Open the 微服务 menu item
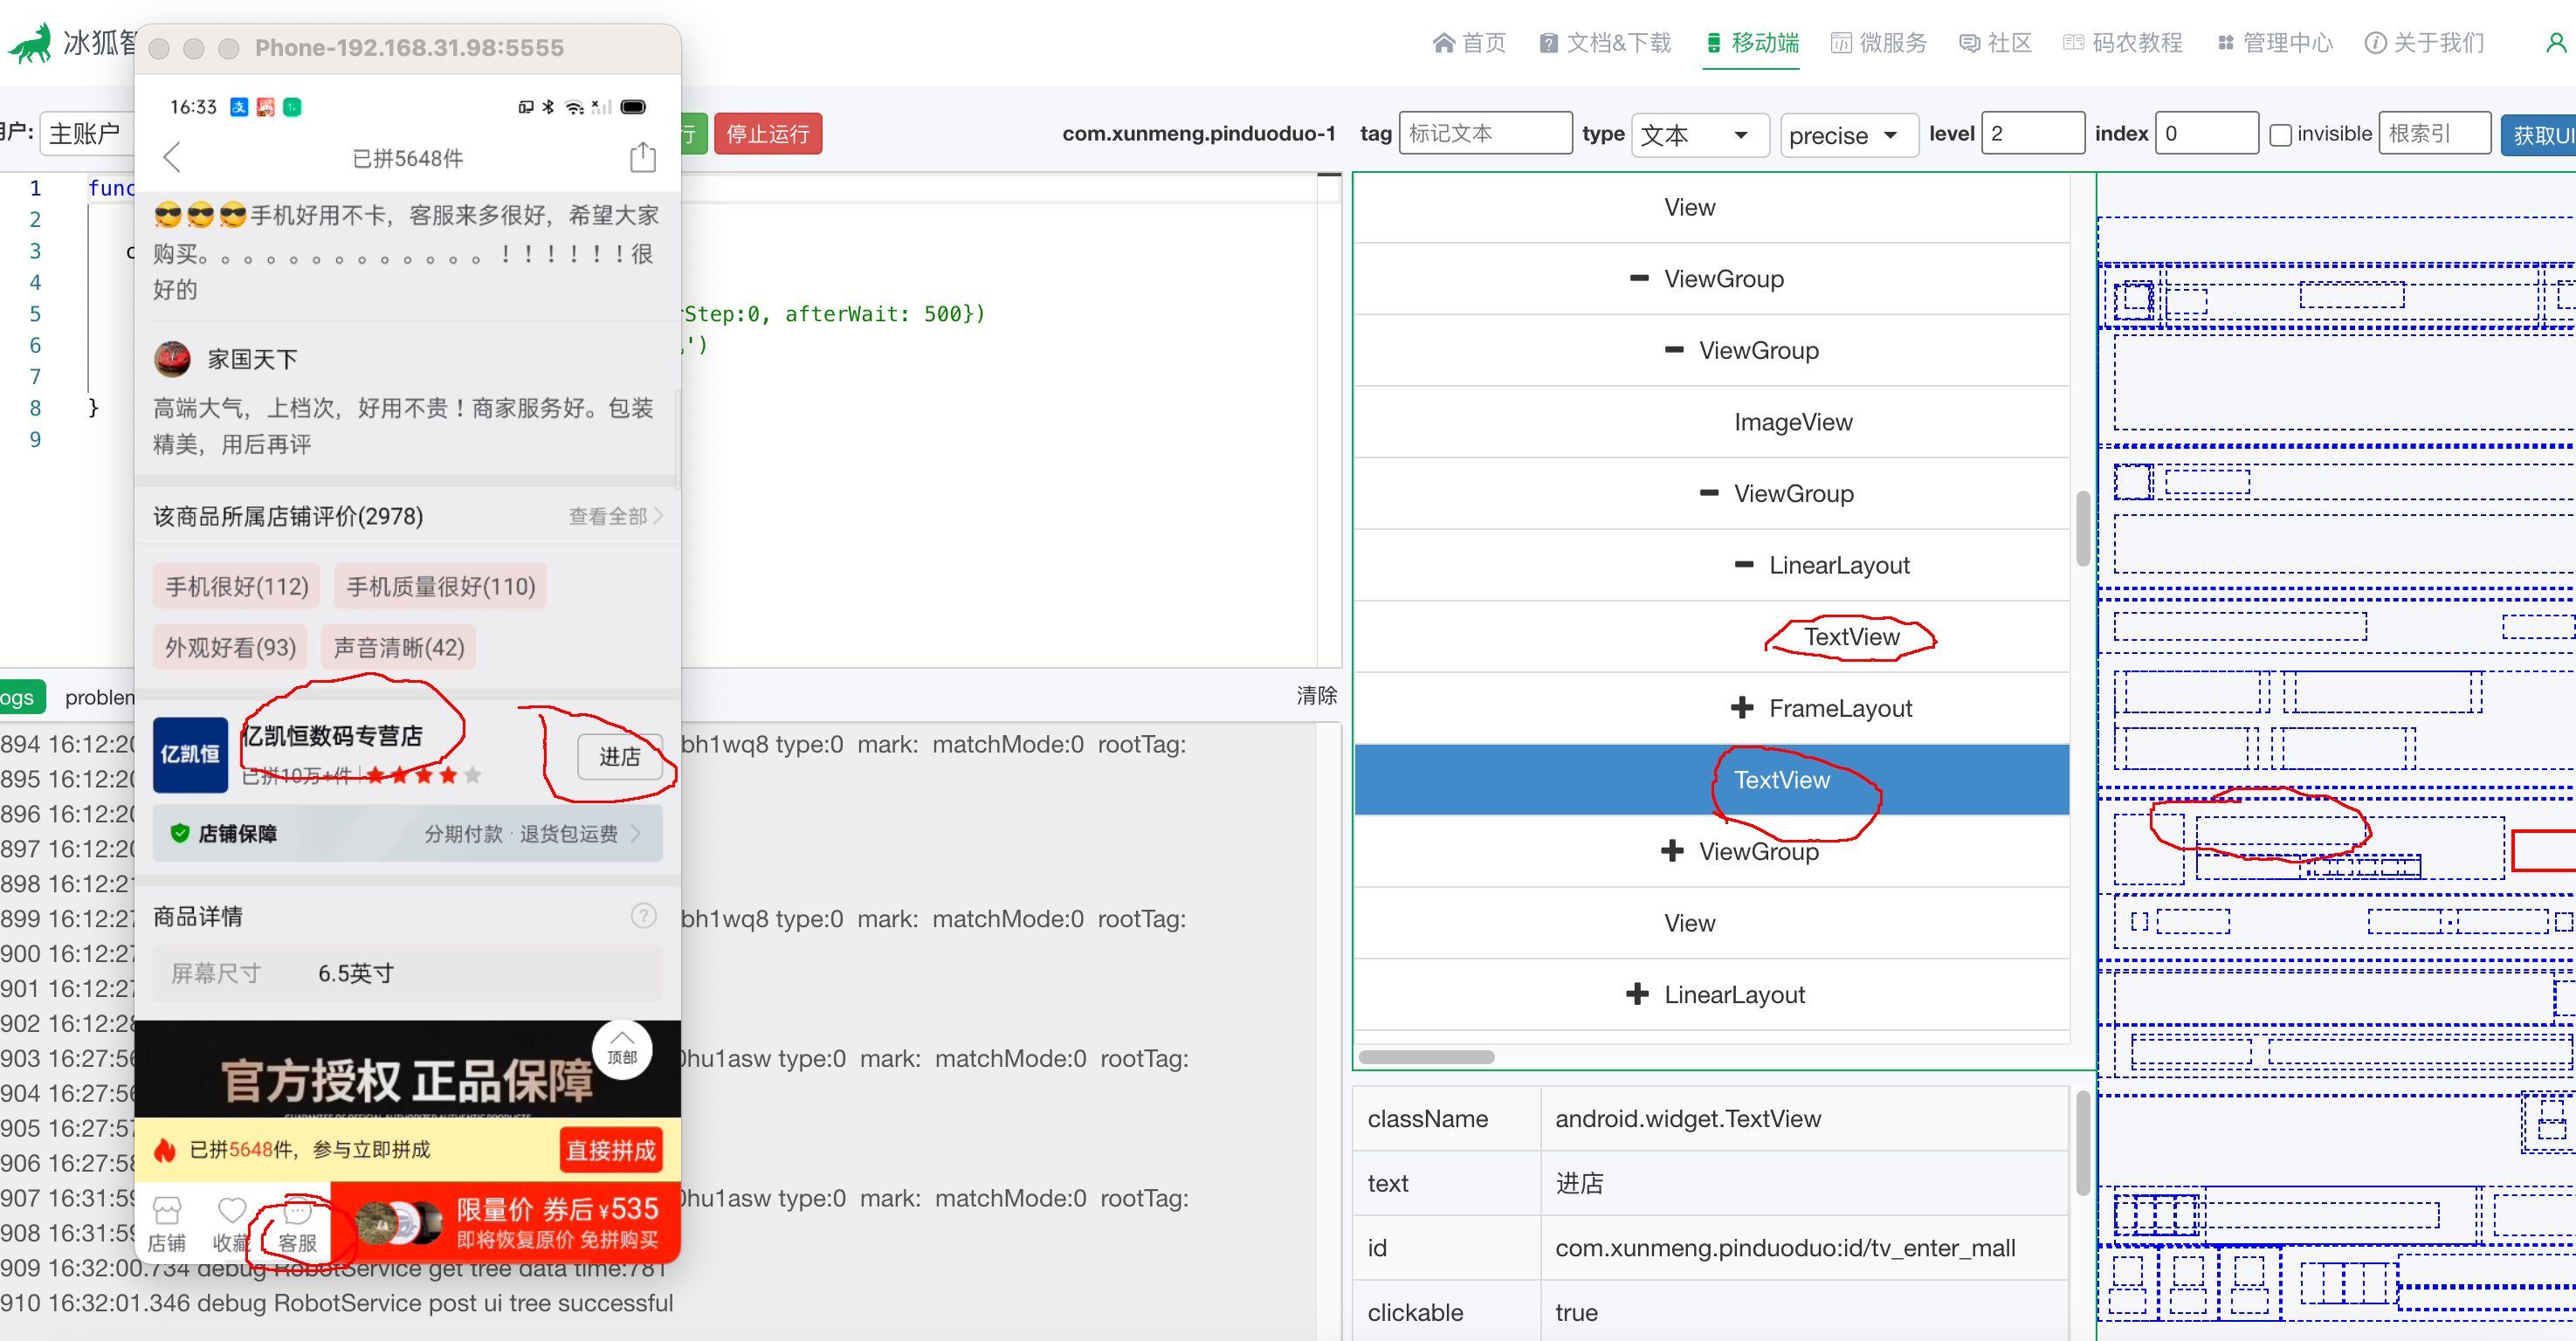 click(1879, 43)
